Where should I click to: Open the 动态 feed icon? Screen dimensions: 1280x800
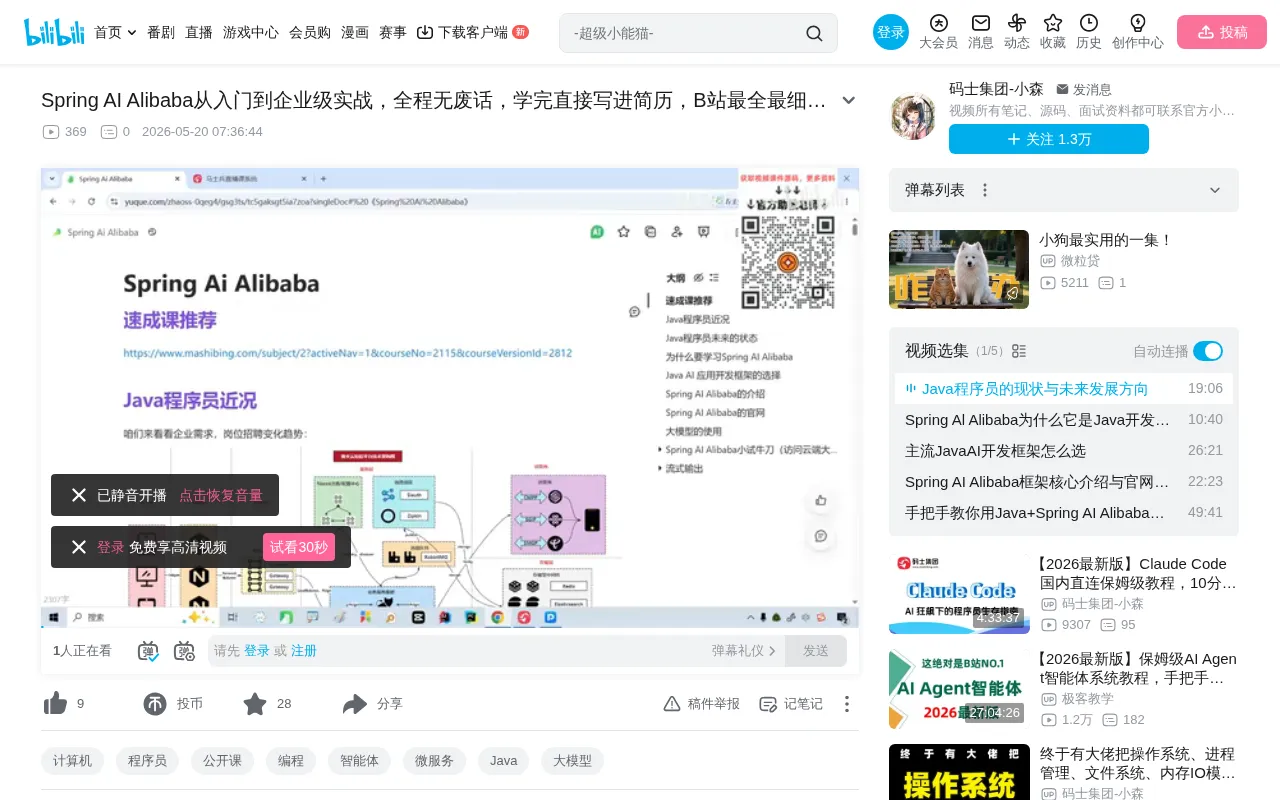[1017, 32]
